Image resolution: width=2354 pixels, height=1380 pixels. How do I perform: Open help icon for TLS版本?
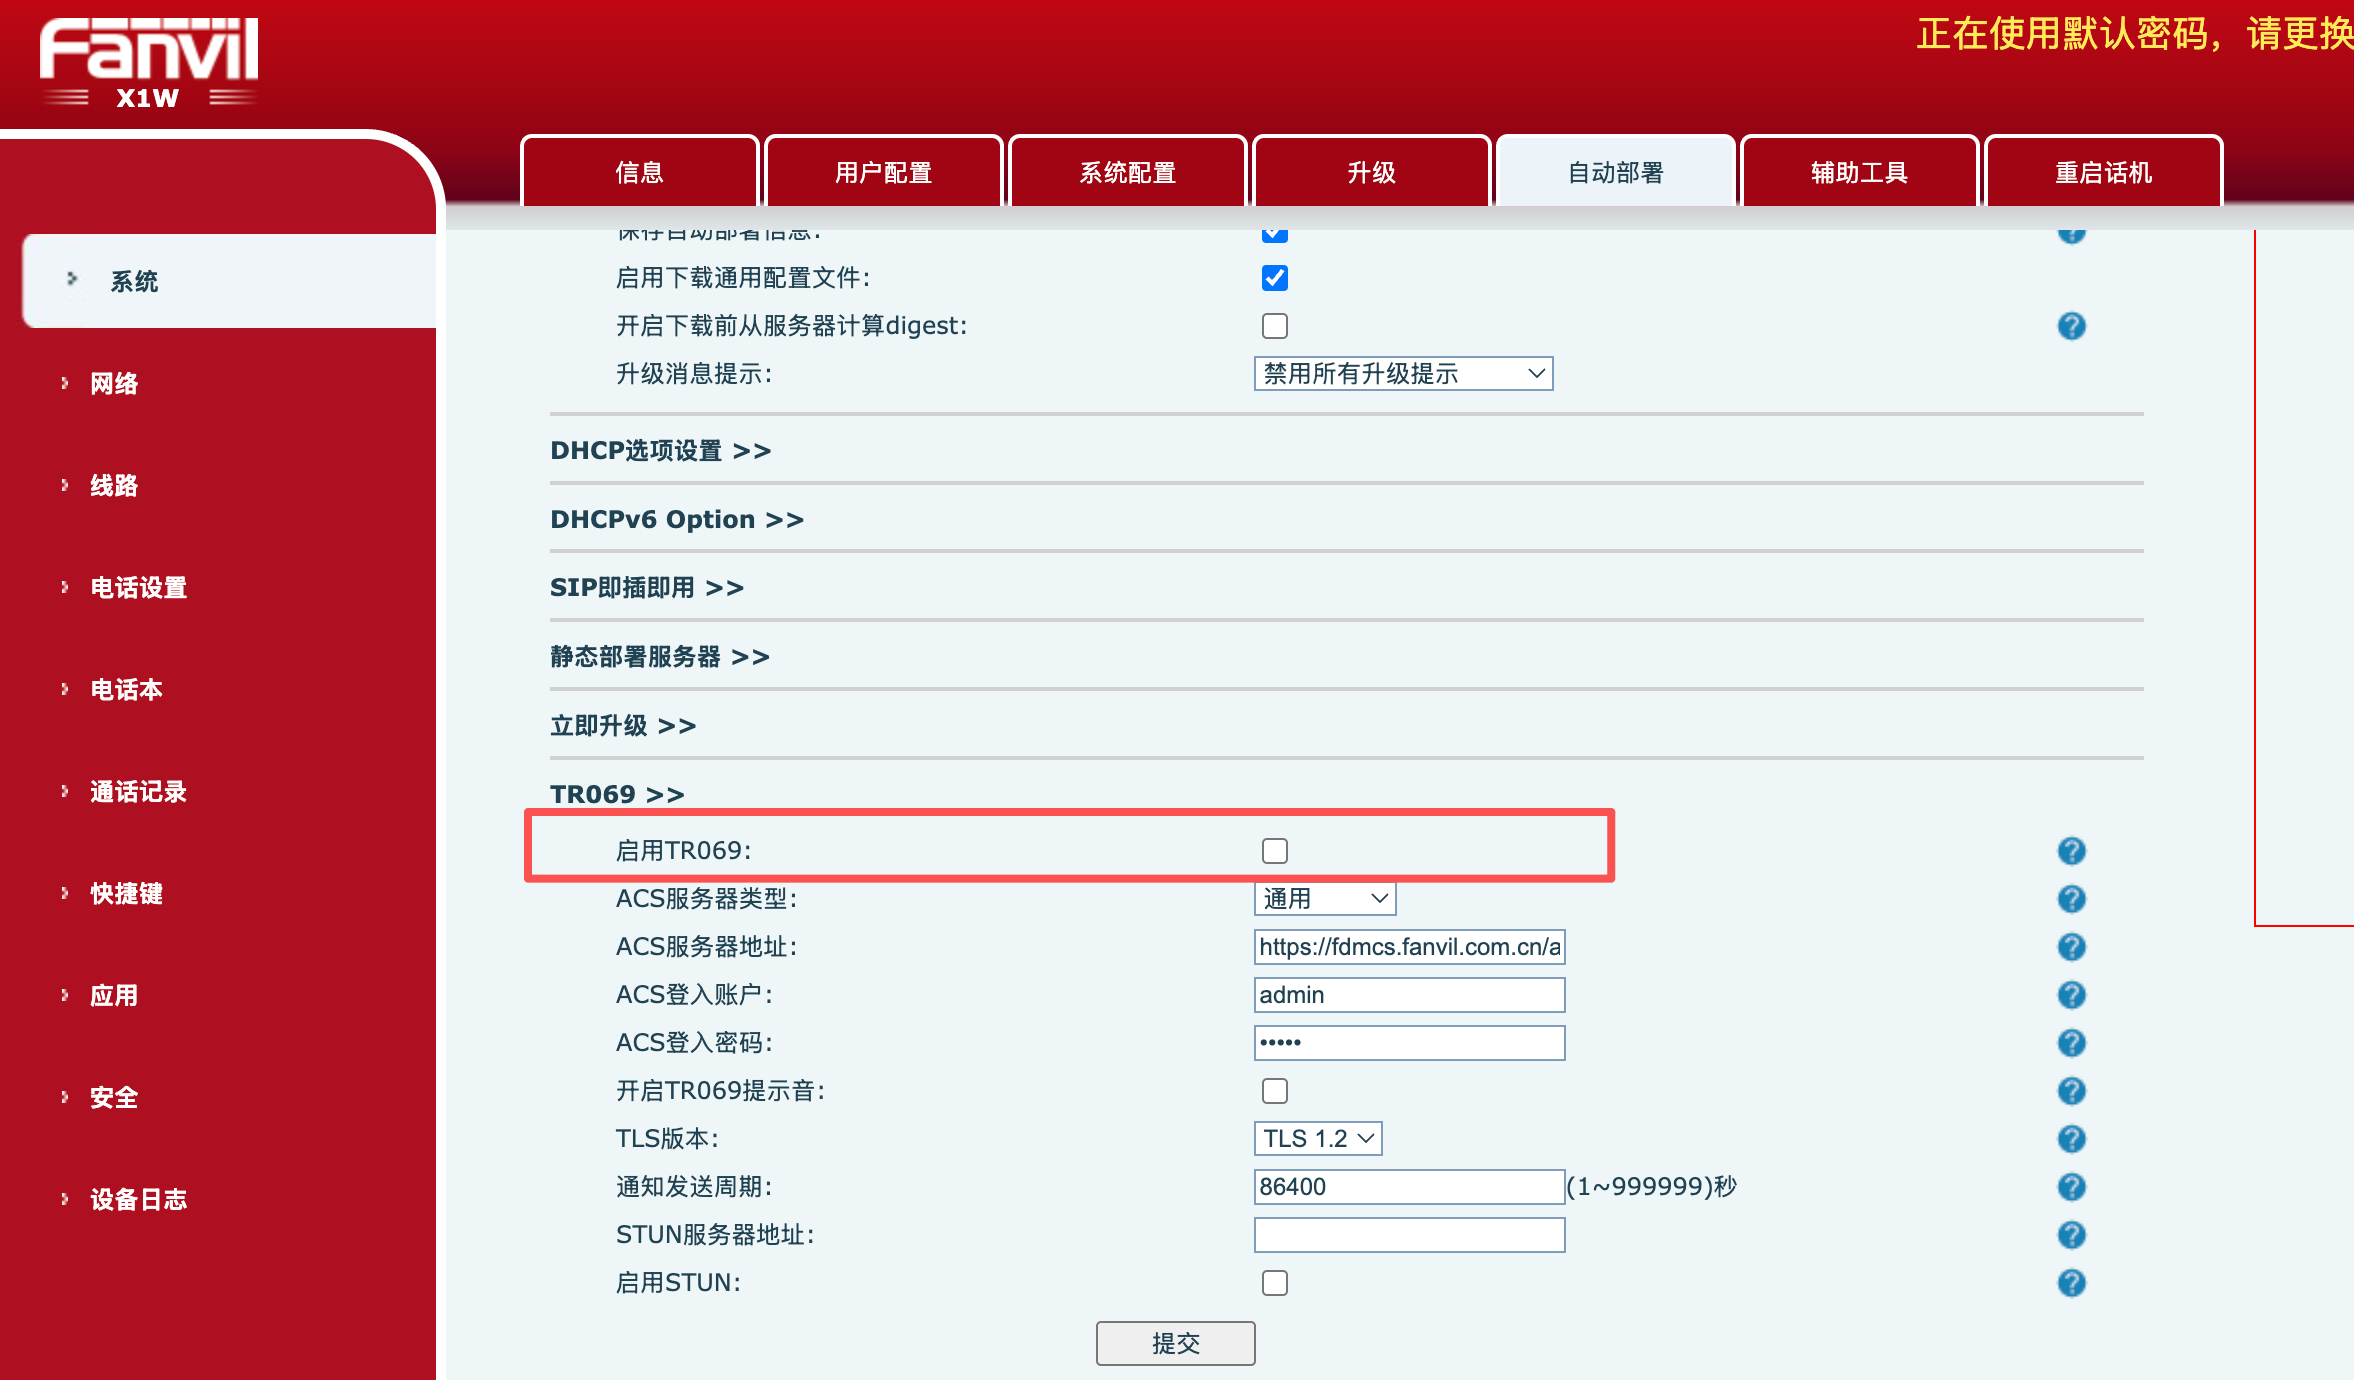pos(2071,1139)
